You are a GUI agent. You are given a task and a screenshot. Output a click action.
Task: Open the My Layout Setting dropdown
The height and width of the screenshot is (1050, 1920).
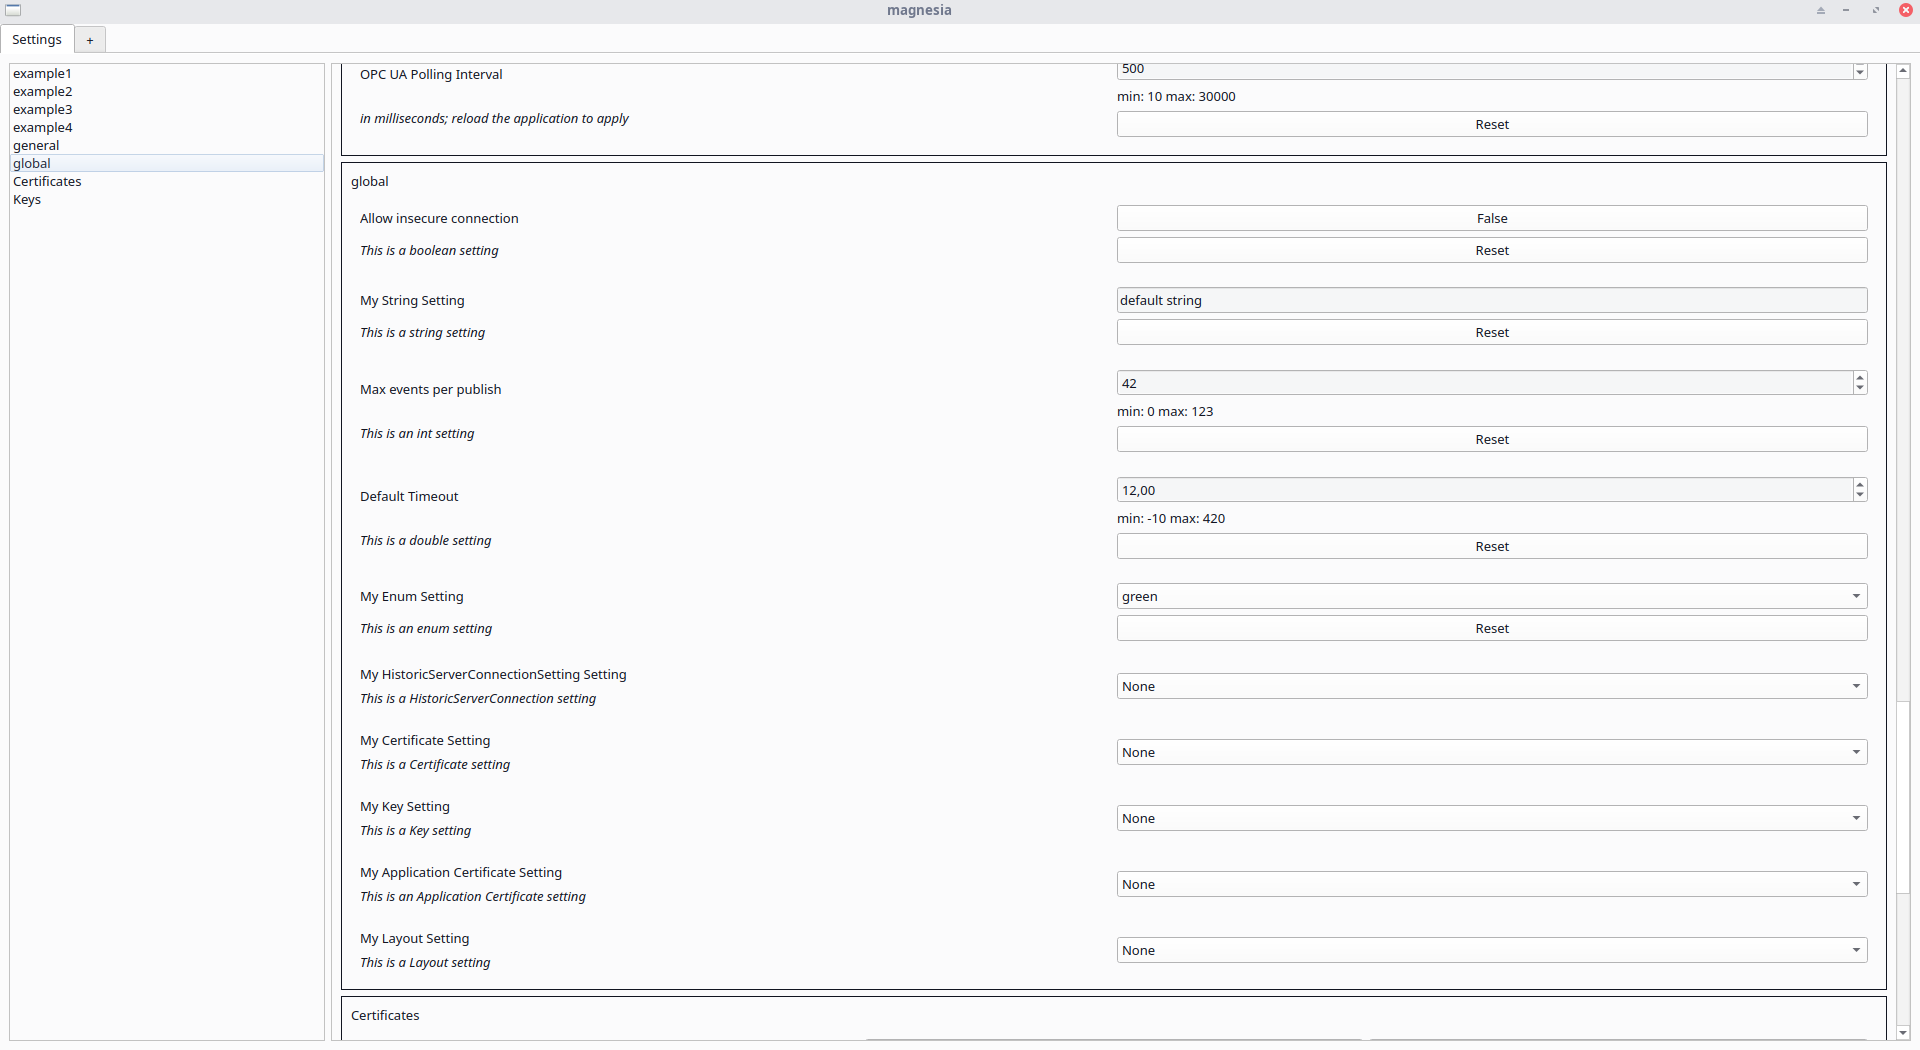[x=1491, y=950]
